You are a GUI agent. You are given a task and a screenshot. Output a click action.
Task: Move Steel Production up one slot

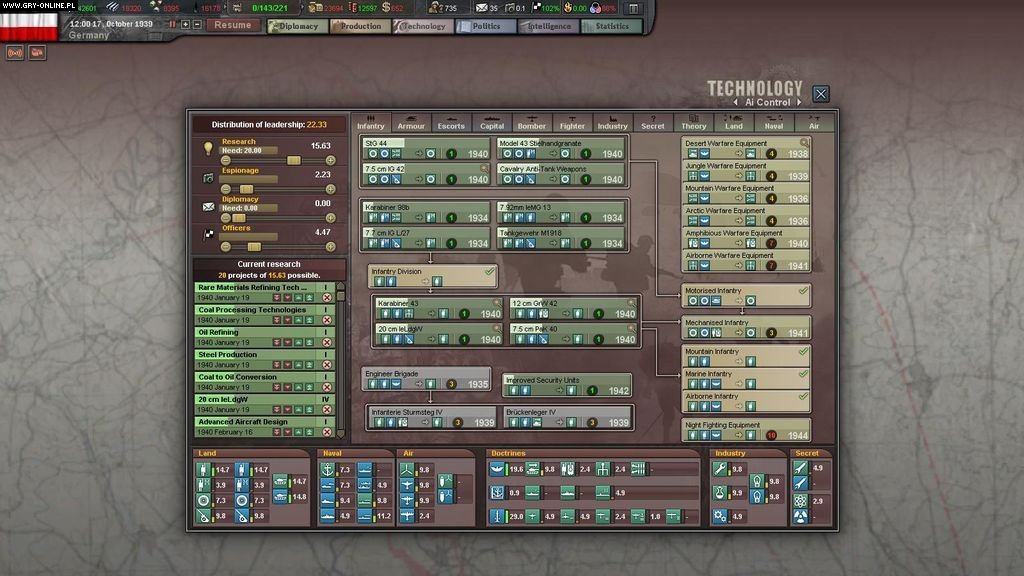[298, 365]
